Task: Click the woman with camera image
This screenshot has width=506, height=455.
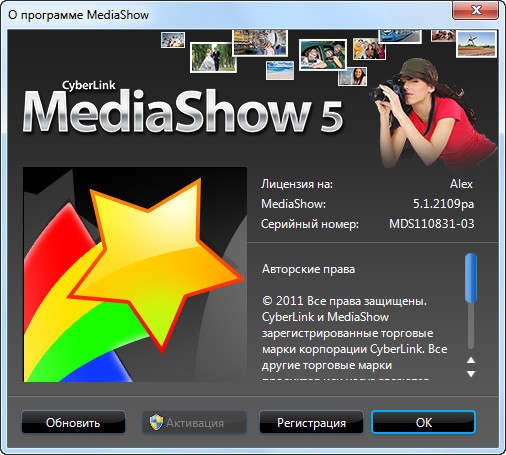Action: [433, 113]
